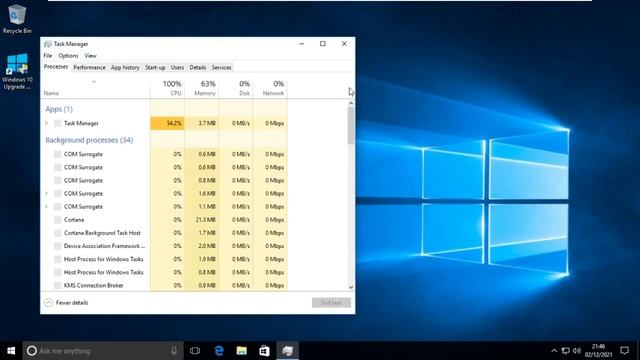
Task: Open the Recycle Bin desktop icon
Action: [x=17, y=18]
